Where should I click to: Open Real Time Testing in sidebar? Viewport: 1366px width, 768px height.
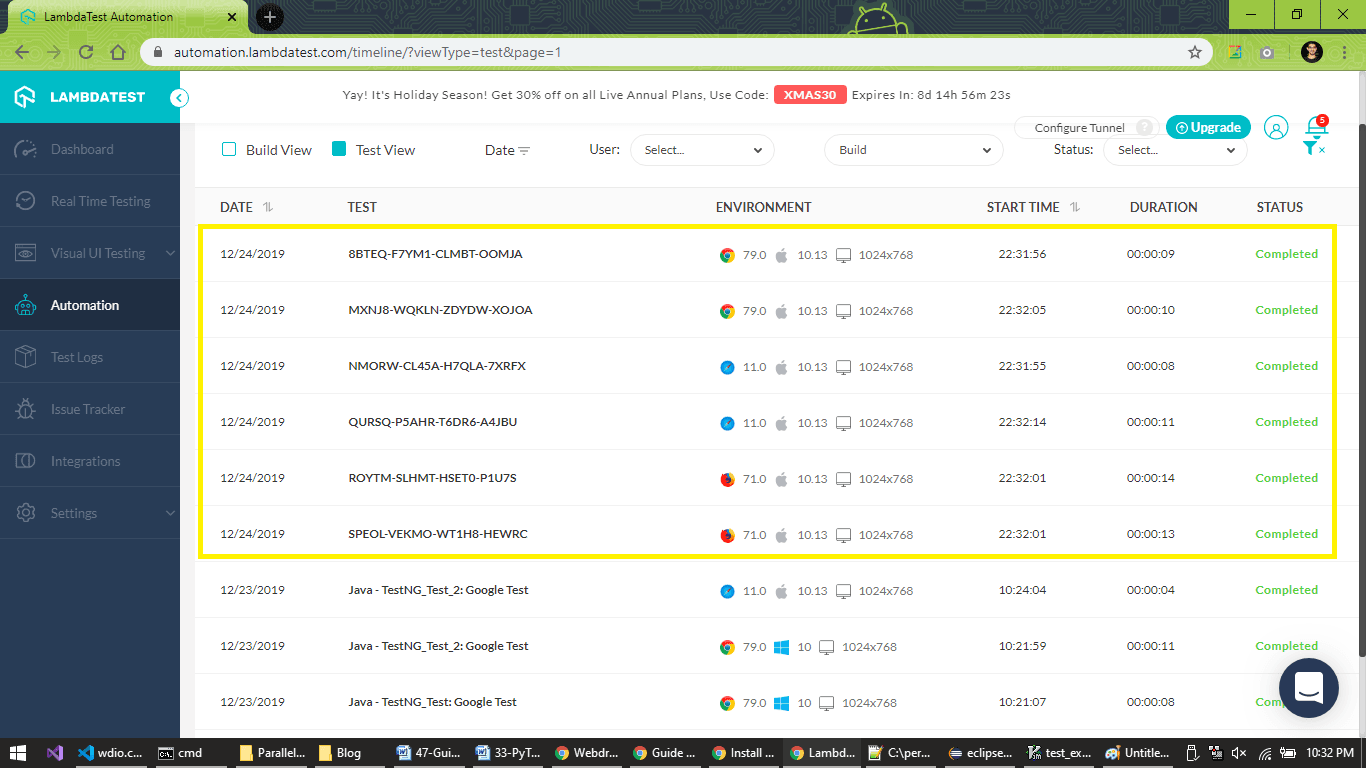pos(100,201)
